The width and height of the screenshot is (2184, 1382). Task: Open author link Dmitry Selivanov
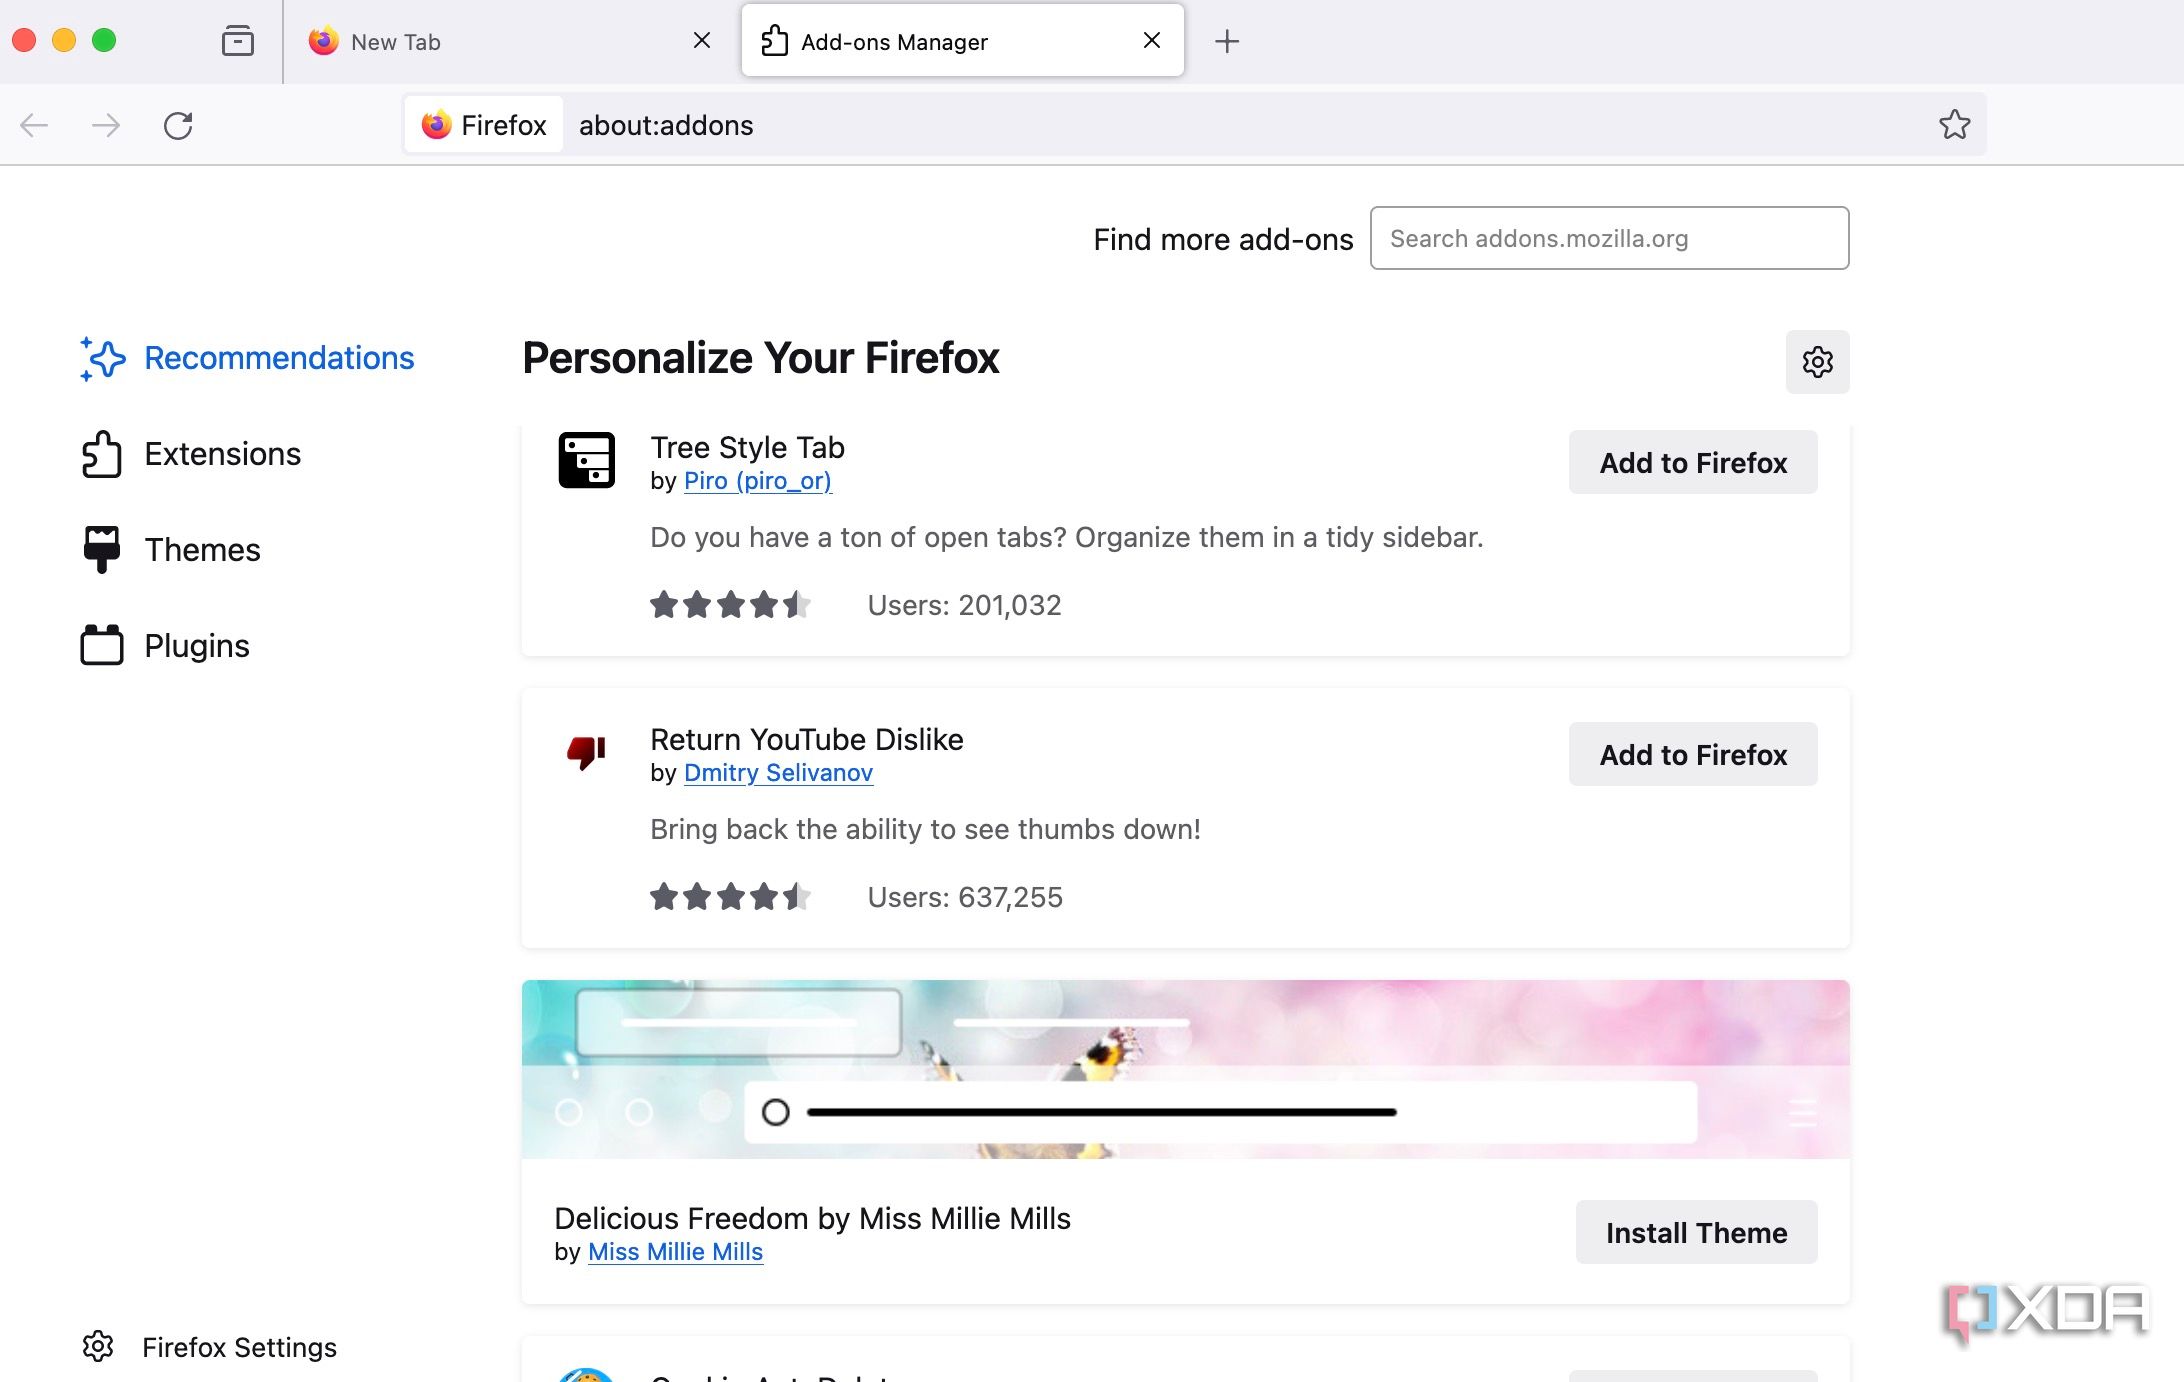click(778, 773)
